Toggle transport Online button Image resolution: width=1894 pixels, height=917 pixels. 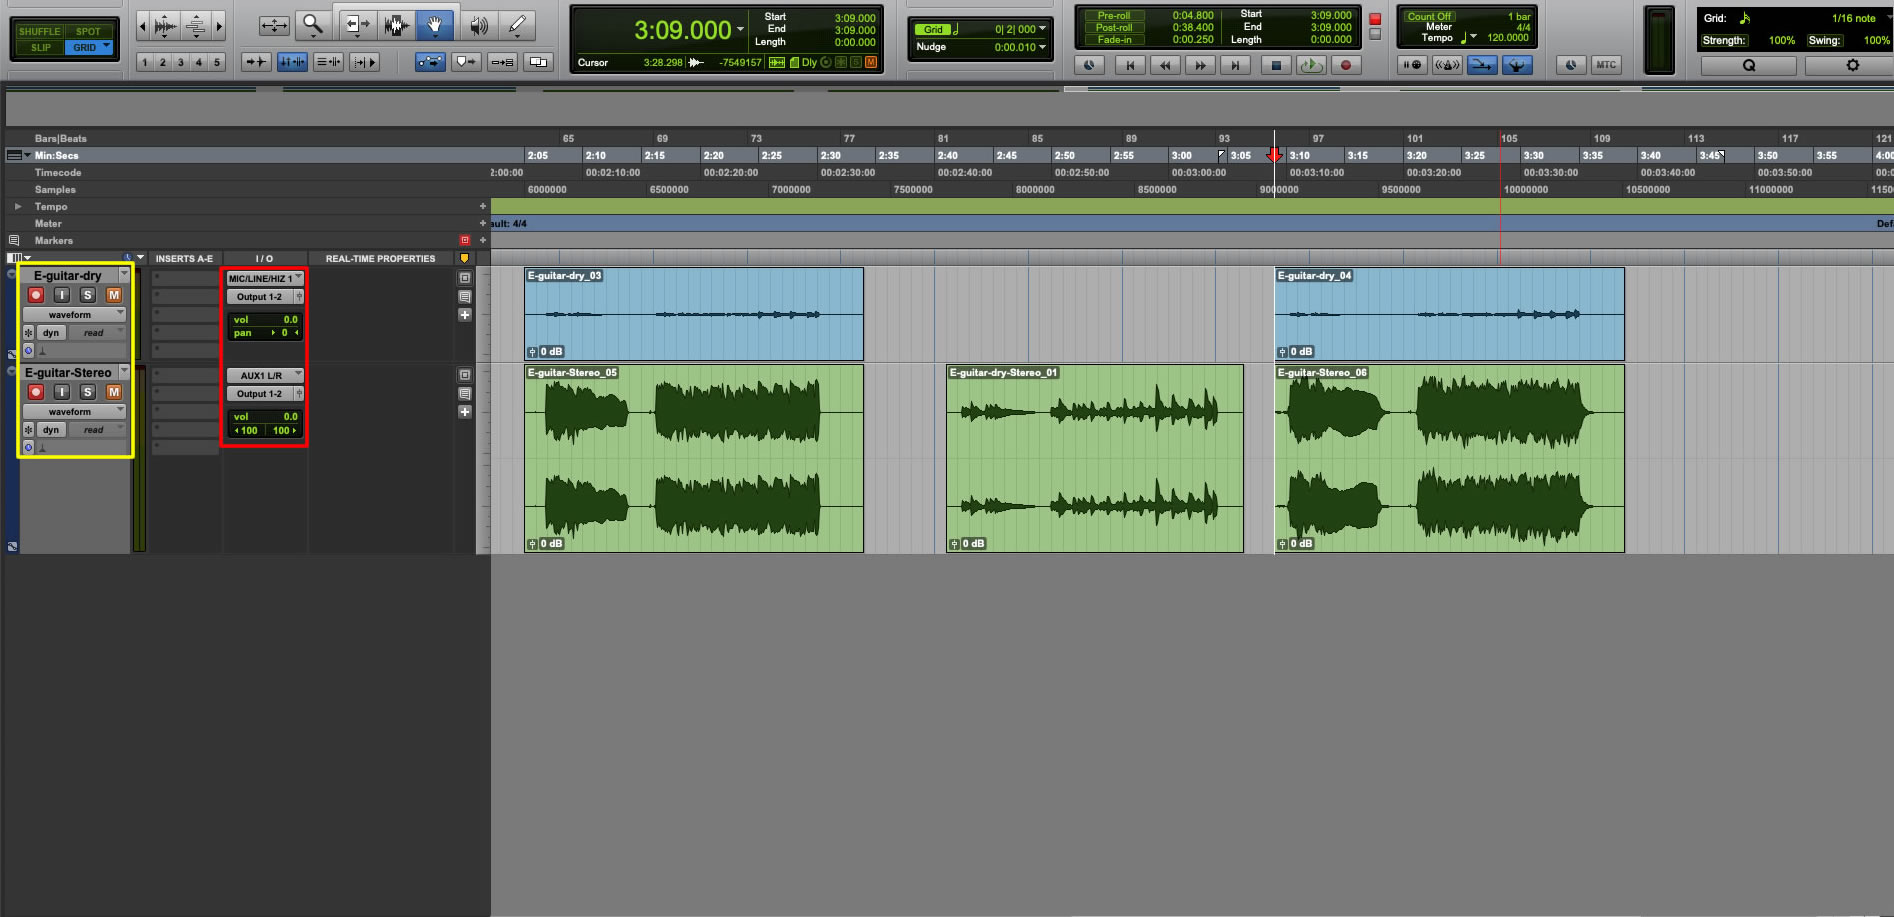[1089, 65]
